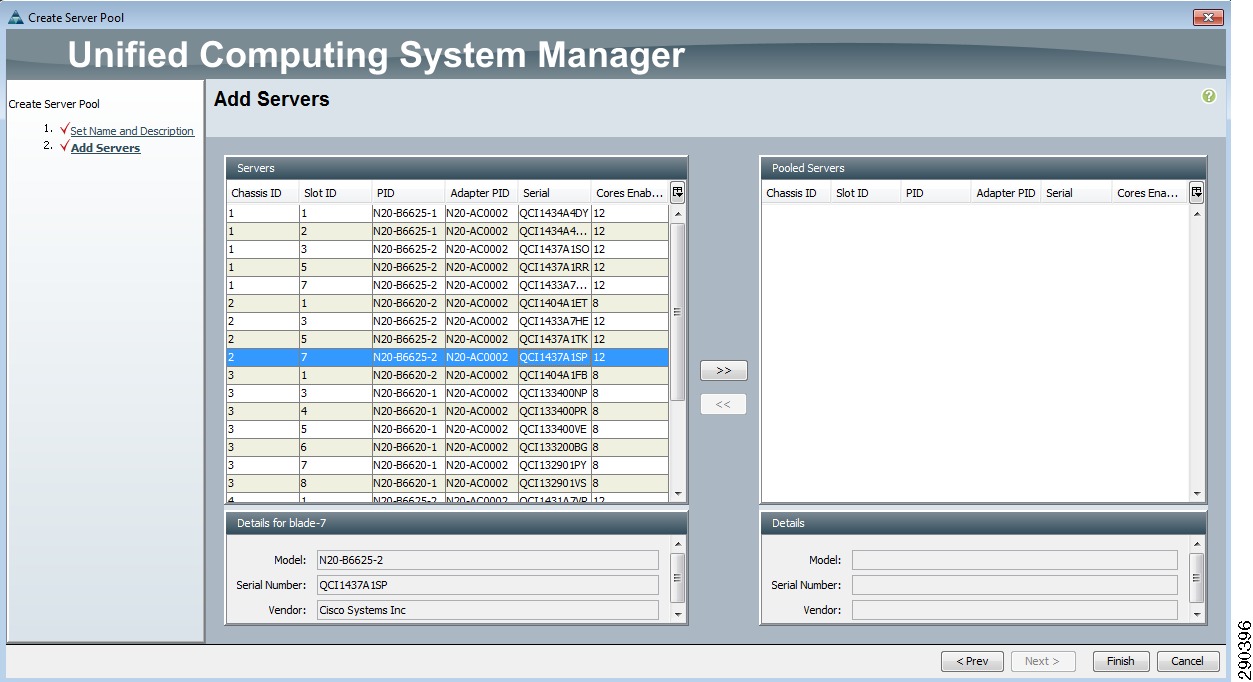Sort Pooled Servers by Adapter PID header

1007,193
